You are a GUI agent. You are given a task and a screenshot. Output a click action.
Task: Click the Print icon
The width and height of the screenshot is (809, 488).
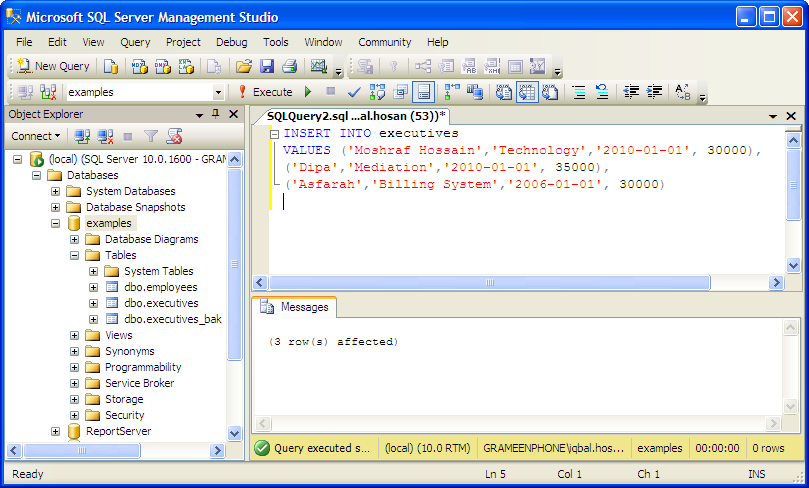click(x=289, y=66)
